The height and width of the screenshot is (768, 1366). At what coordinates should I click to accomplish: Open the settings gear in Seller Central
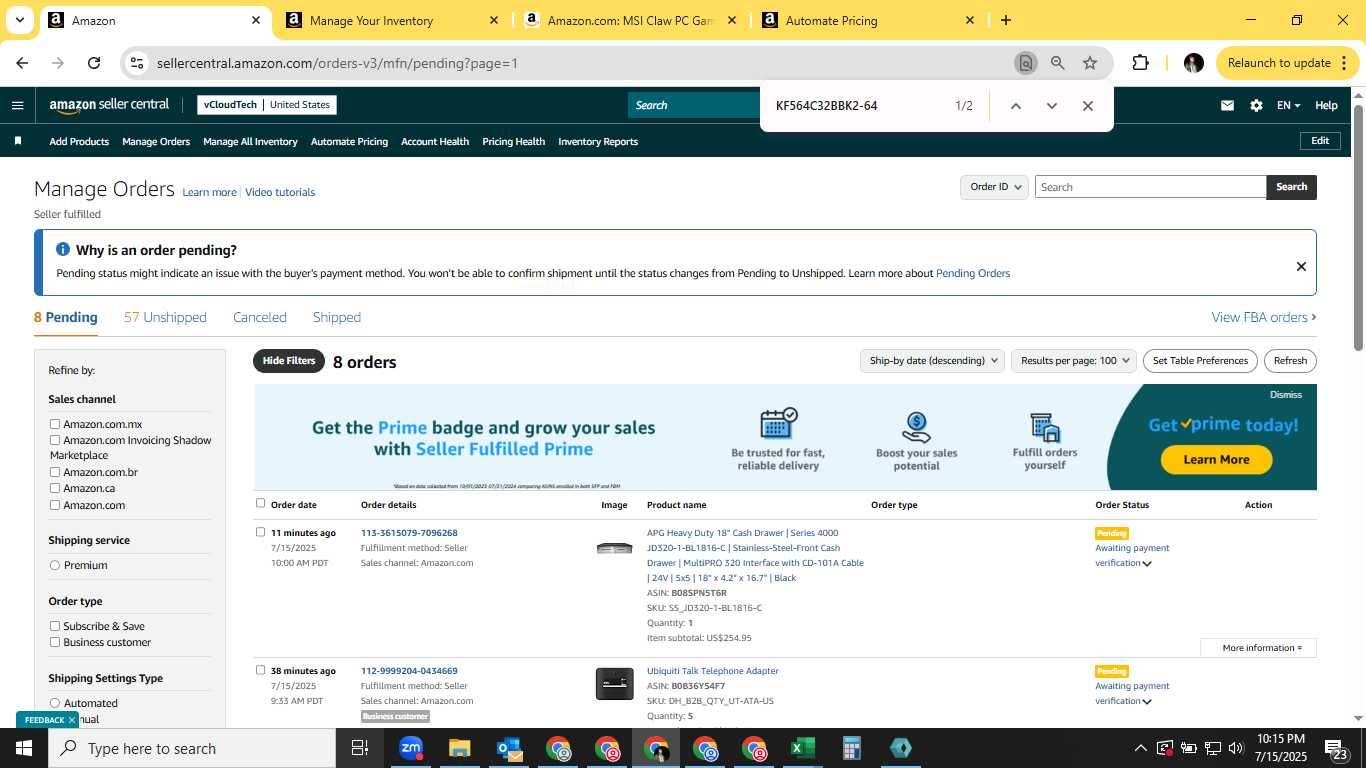(x=1256, y=105)
